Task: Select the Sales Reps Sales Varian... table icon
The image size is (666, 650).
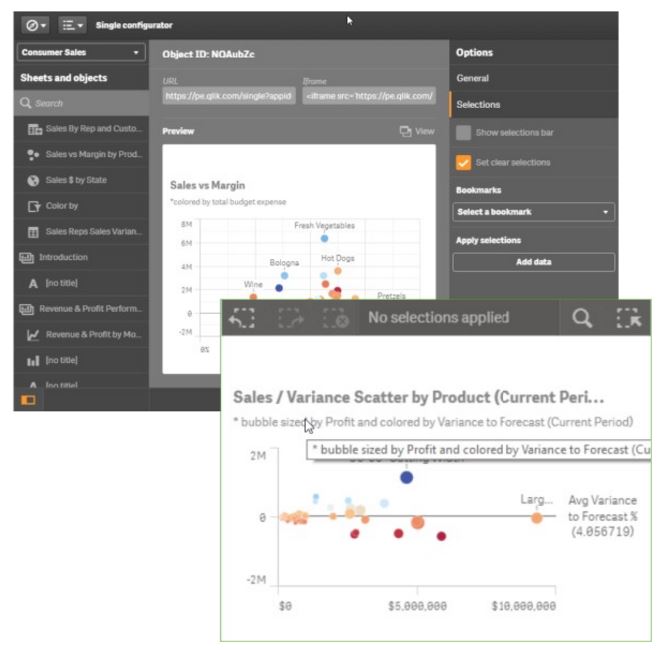Action: coord(33,232)
